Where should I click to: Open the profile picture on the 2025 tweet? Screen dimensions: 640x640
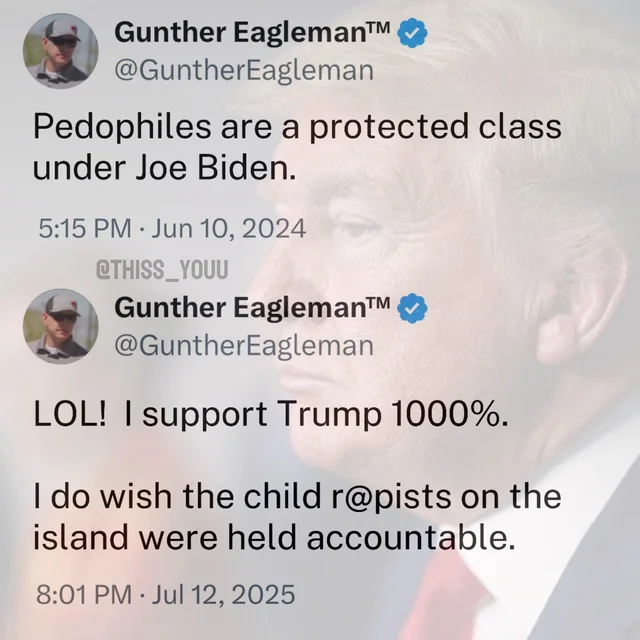pos(61,326)
